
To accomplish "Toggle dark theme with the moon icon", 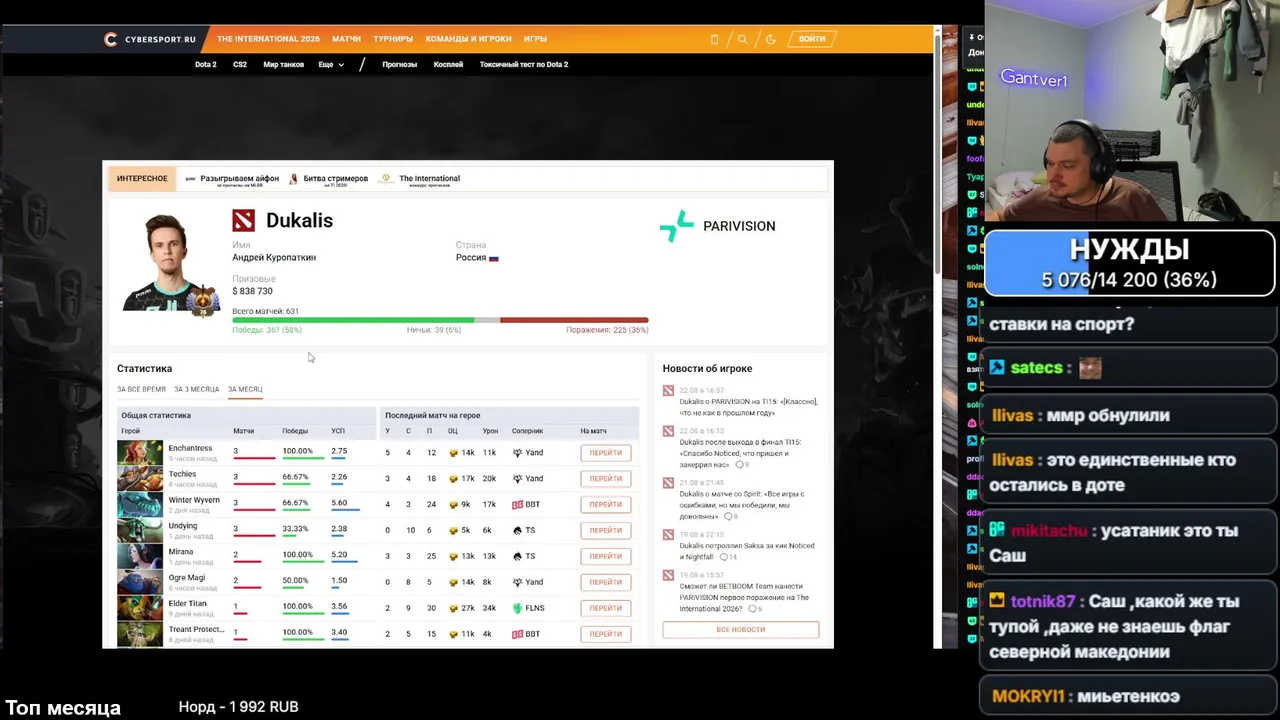I will click(770, 39).
